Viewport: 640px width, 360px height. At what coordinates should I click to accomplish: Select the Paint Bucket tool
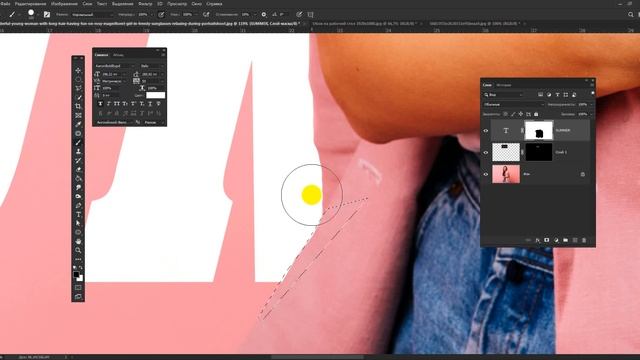(x=78, y=178)
